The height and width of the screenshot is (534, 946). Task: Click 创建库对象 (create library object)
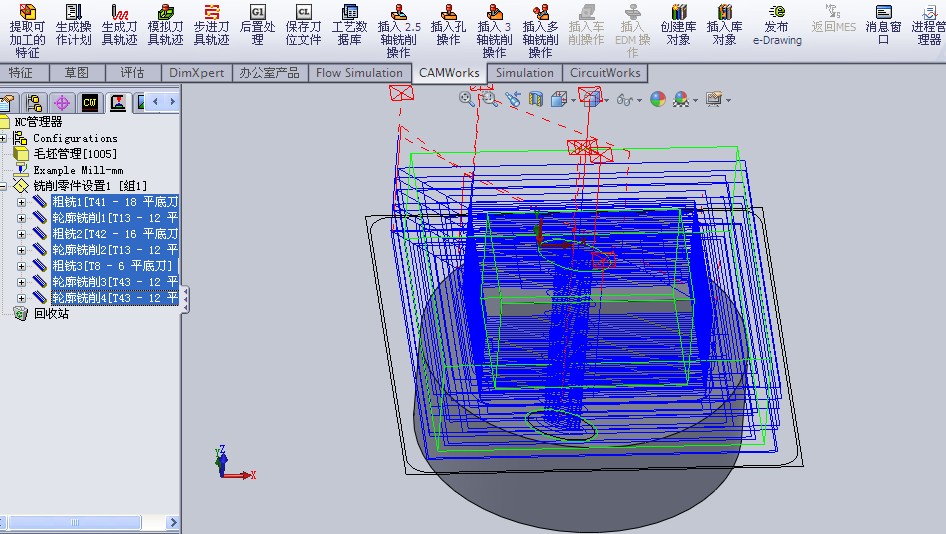(x=678, y=25)
